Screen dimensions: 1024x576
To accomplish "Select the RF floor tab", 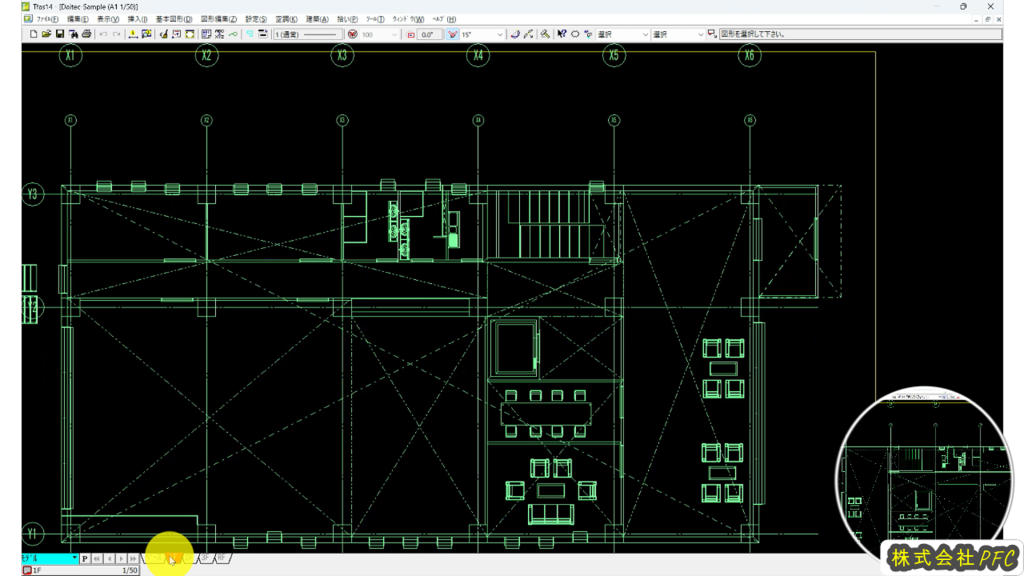I will tap(222, 559).
